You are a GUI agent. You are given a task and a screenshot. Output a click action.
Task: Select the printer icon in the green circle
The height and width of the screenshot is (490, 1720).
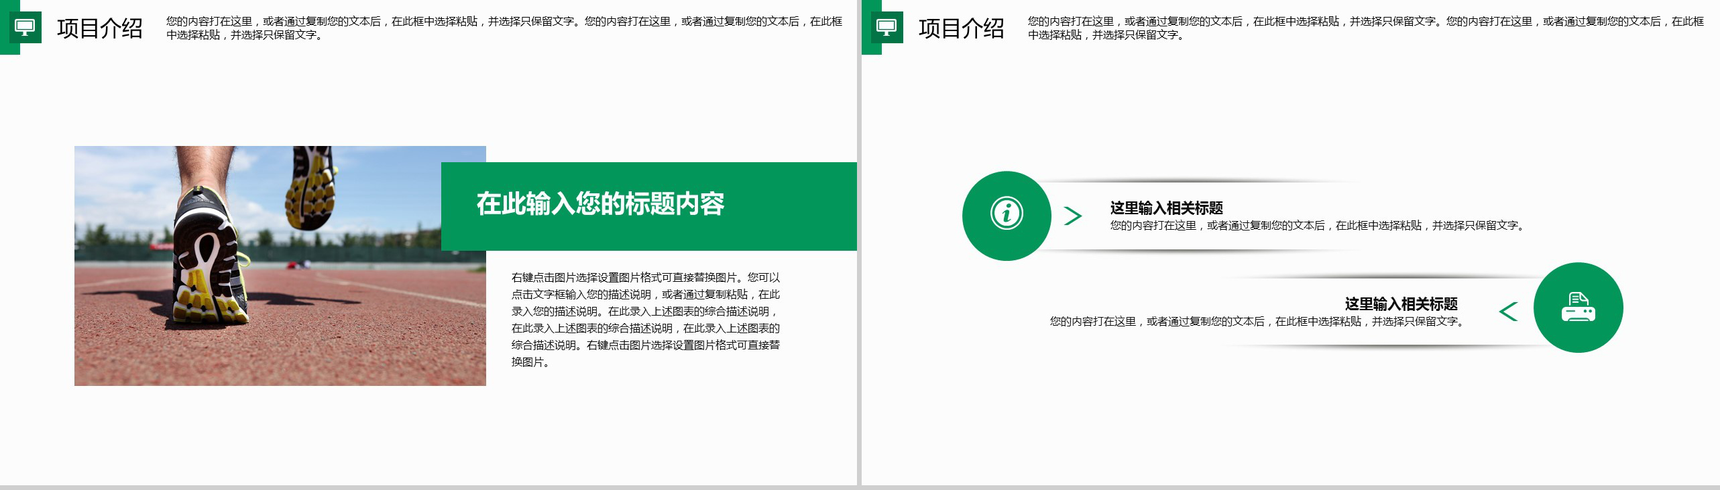tap(1578, 308)
